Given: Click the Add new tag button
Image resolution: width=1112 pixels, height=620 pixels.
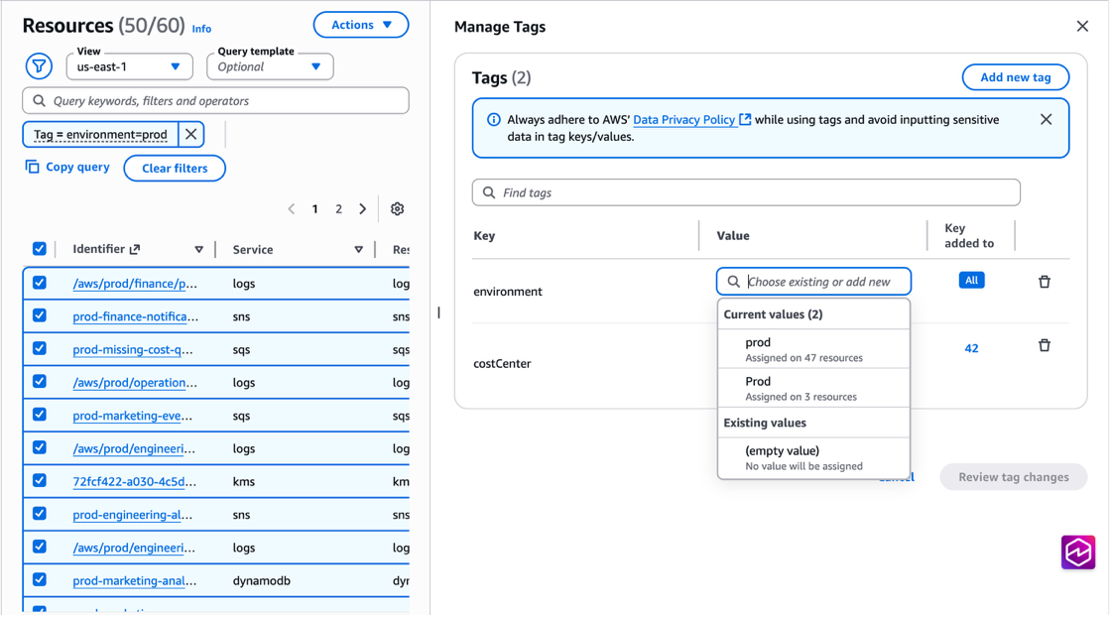Looking at the screenshot, I should (1014, 77).
